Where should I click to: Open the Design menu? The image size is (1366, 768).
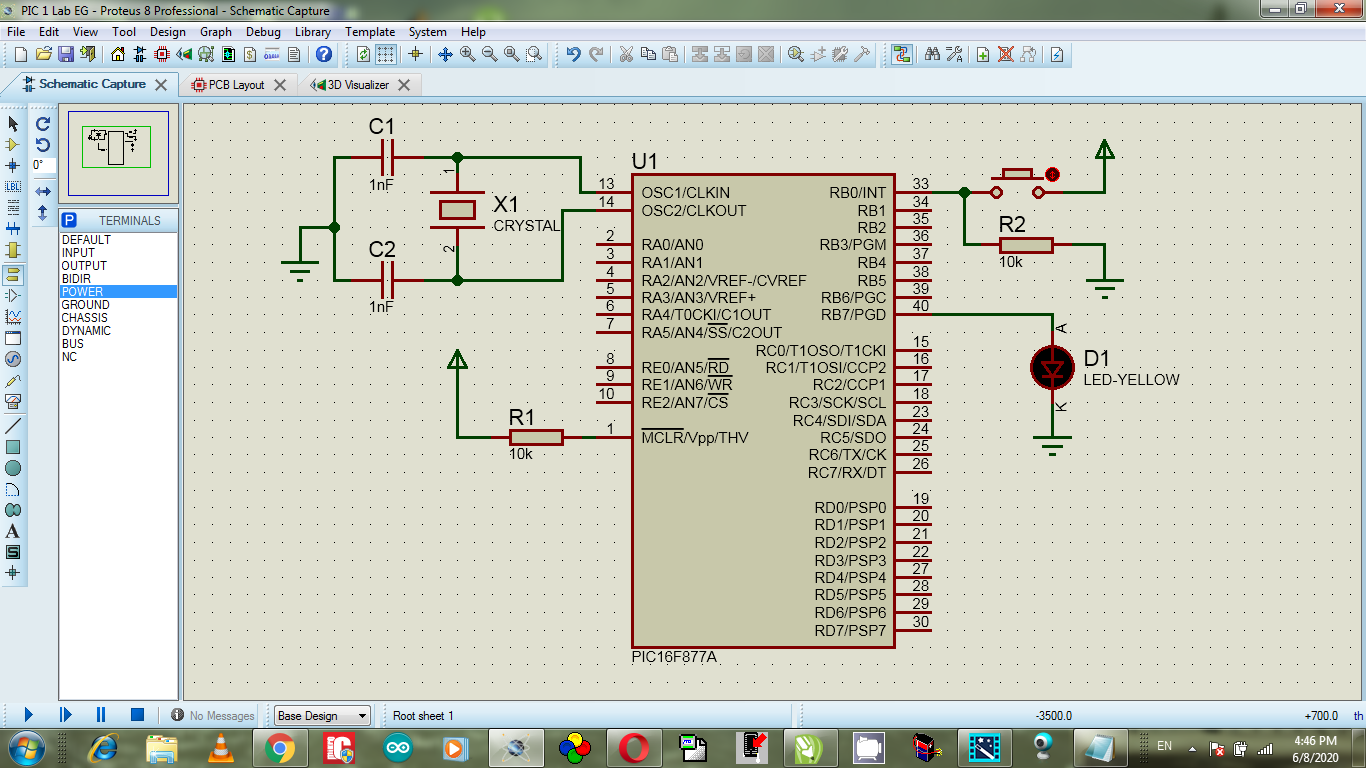point(168,31)
